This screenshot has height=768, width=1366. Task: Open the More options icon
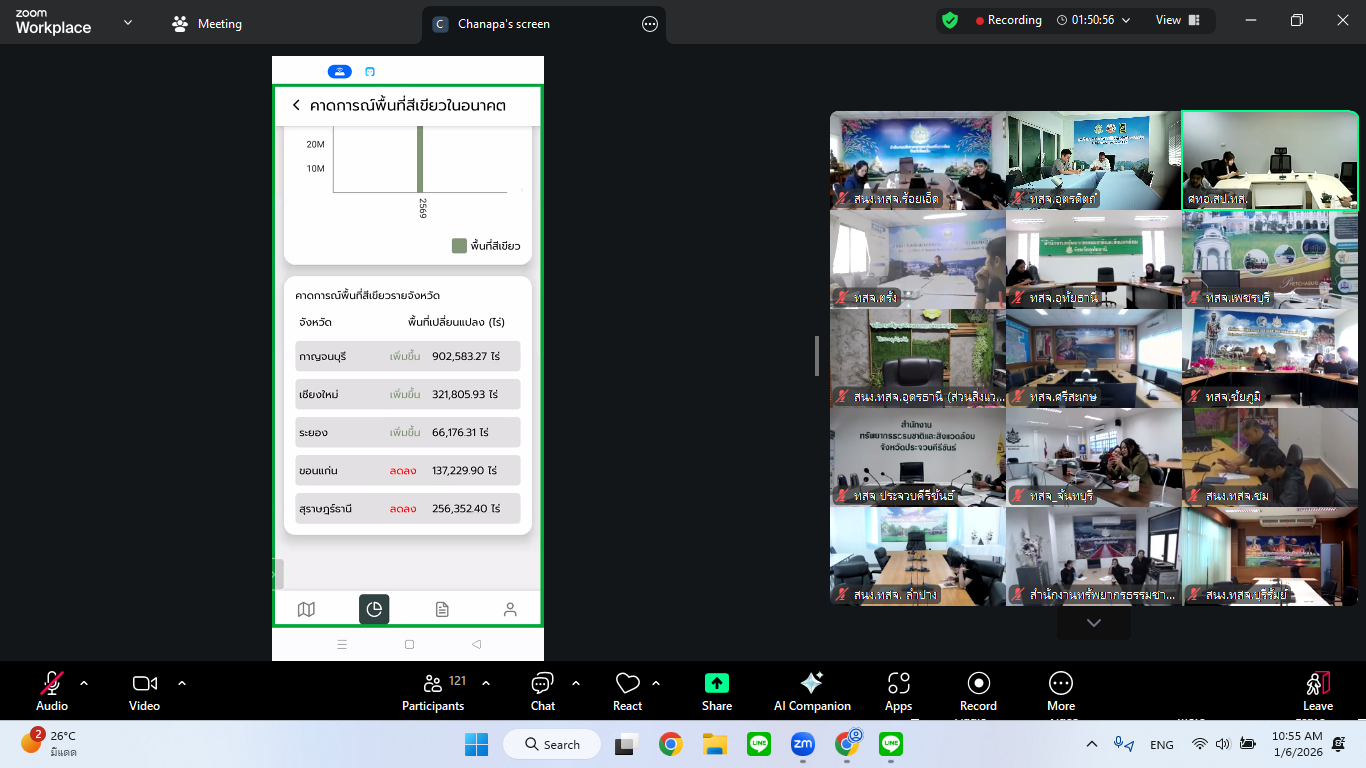[x=1061, y=690]
